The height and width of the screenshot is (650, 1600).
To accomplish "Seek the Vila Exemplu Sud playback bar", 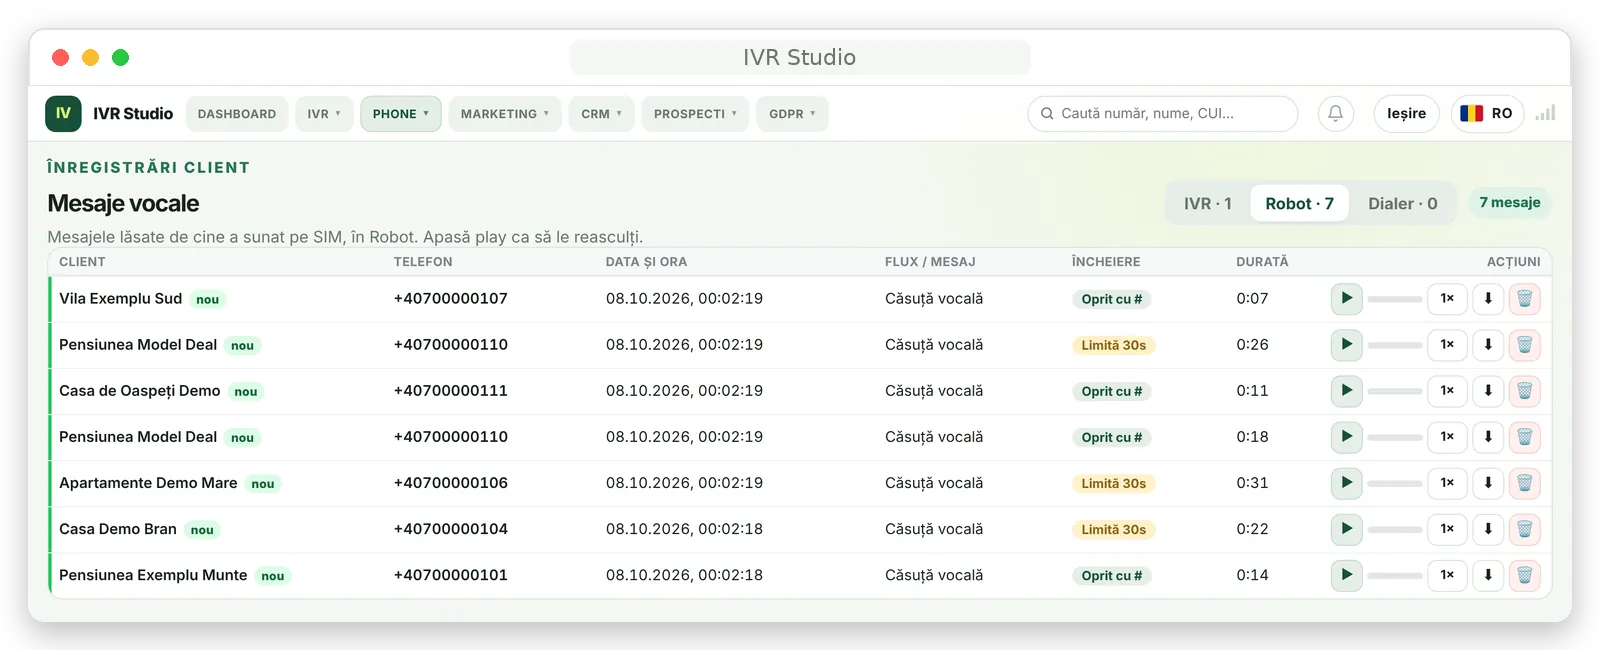I will (x=1395, y=299).
